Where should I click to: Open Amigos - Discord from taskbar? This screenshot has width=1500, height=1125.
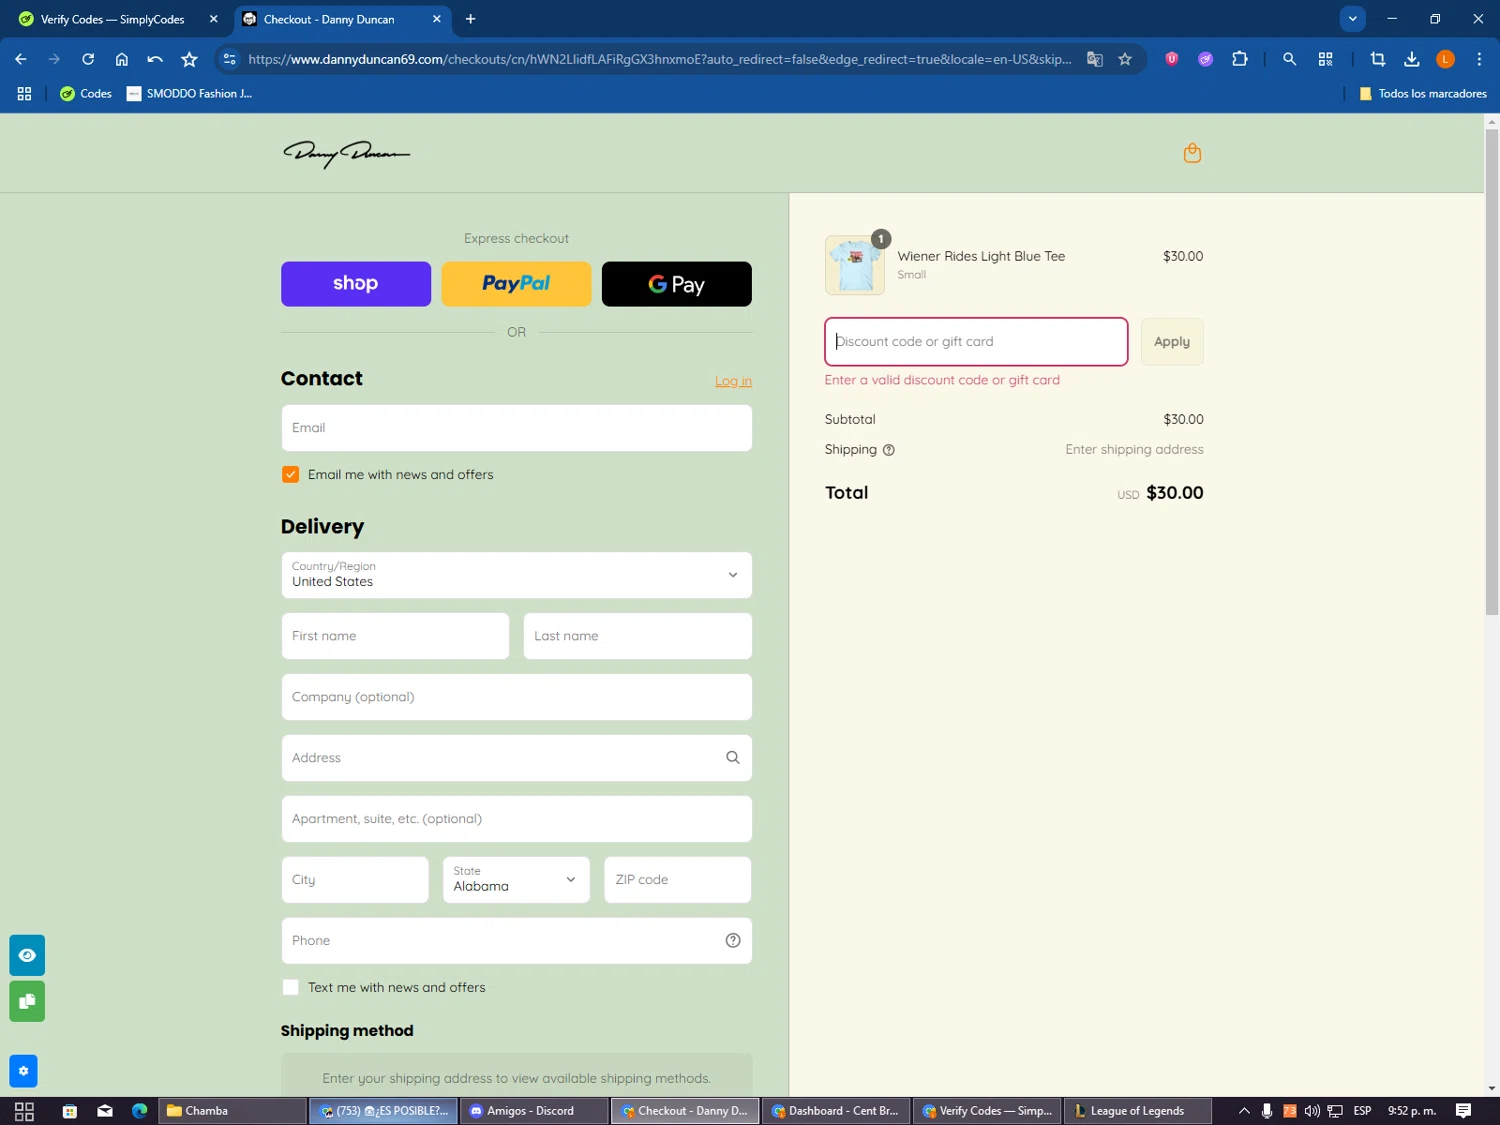point(535,1111)
